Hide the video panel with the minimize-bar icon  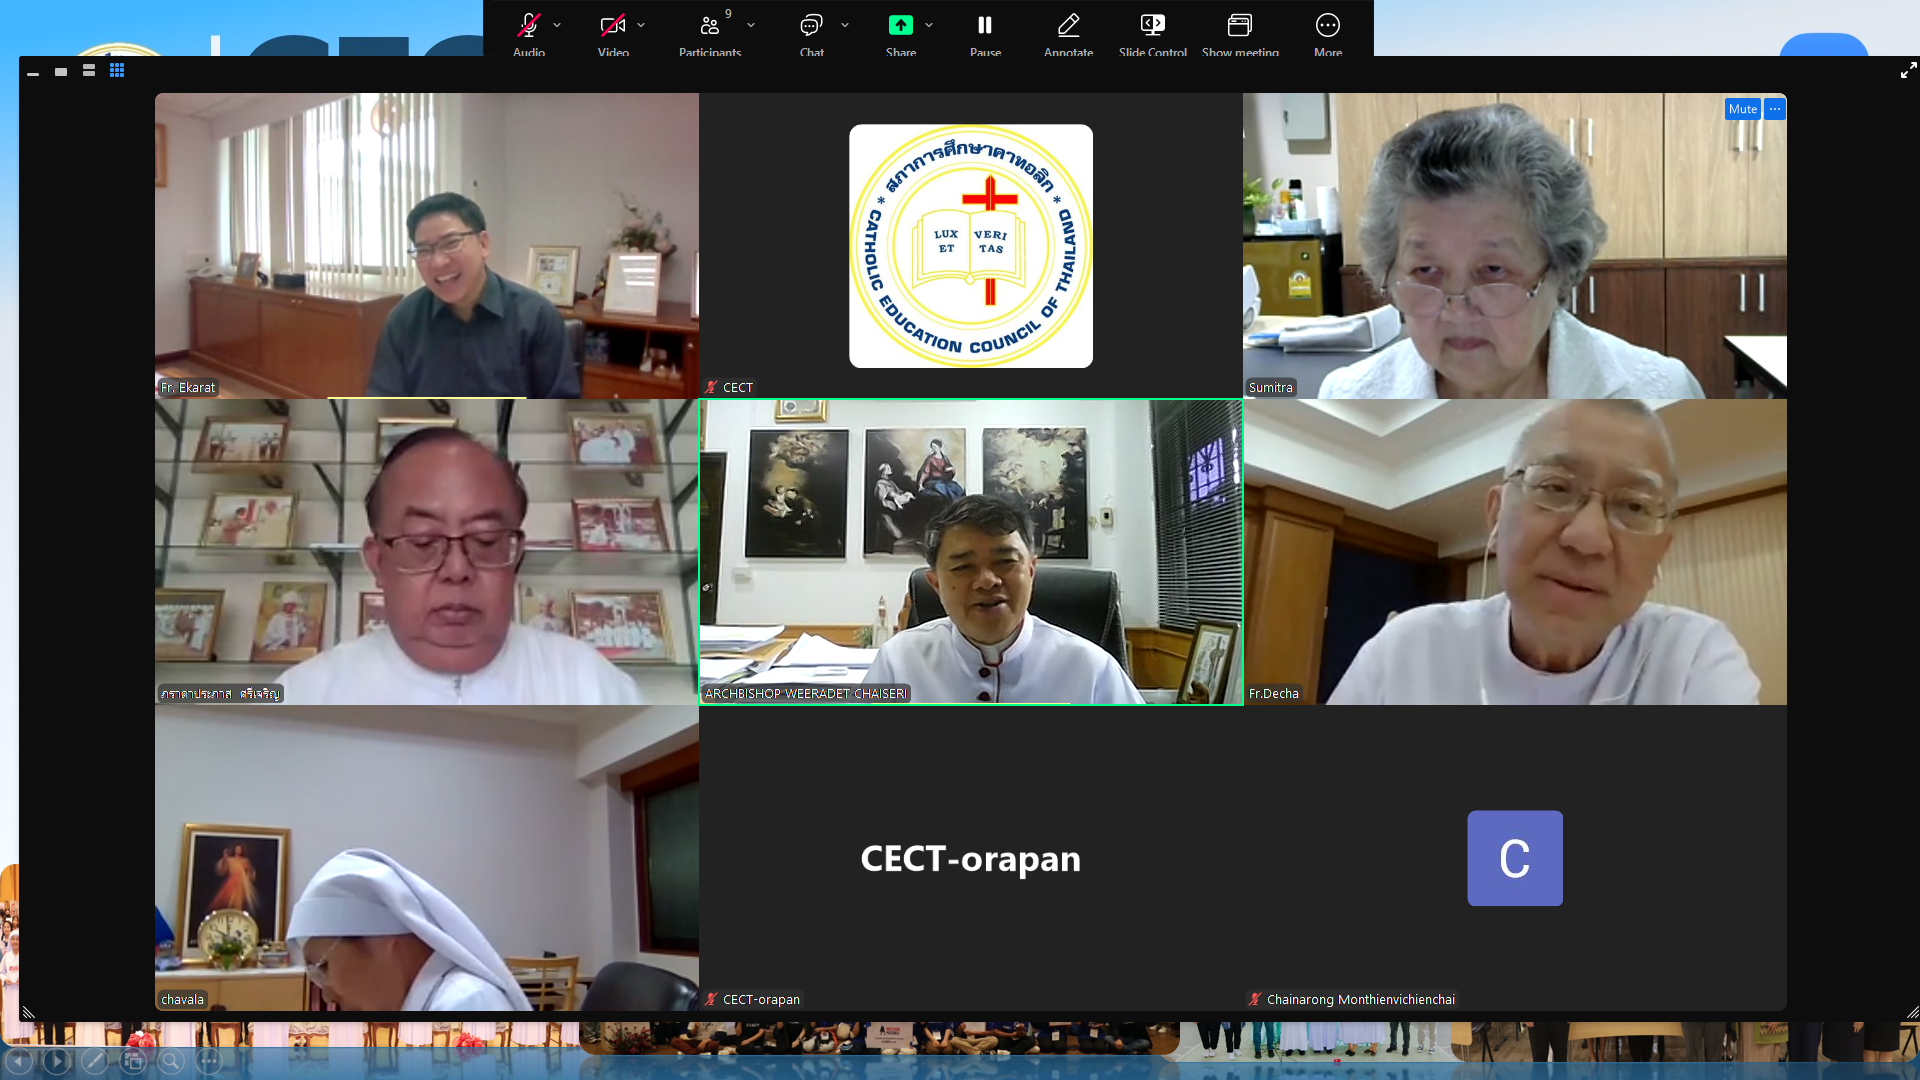click(33, 72)
